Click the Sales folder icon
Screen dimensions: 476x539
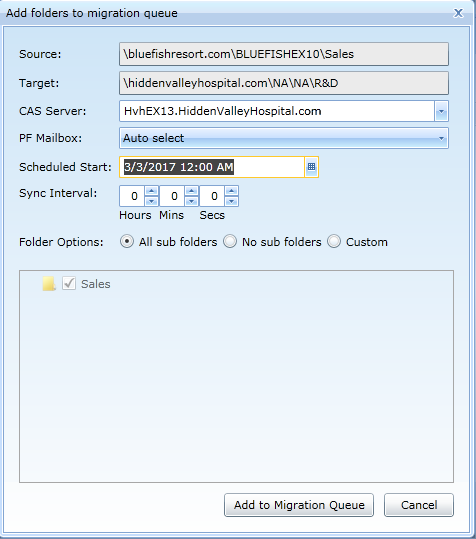[49, 284]
